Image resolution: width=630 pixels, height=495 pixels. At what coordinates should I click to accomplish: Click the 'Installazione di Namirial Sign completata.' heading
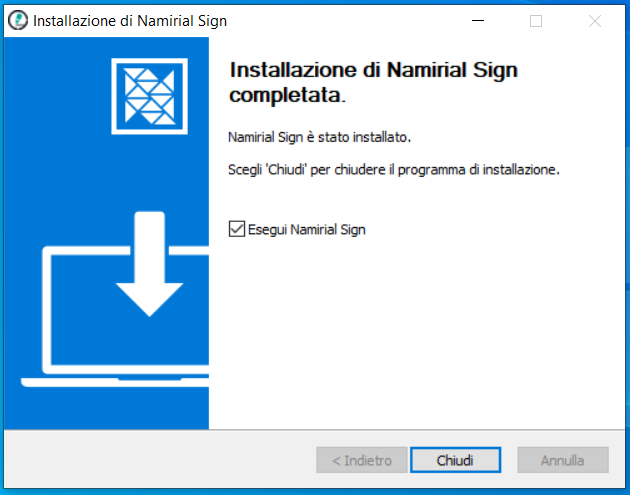click(374, 82)
